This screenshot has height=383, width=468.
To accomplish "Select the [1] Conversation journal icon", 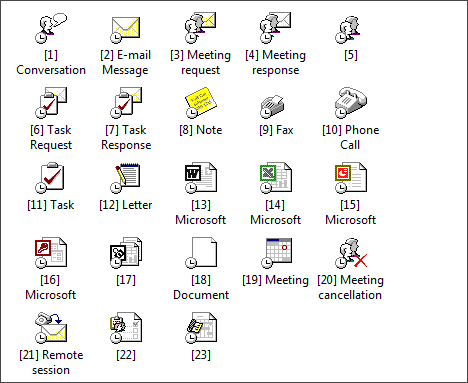I will point(51,28).
